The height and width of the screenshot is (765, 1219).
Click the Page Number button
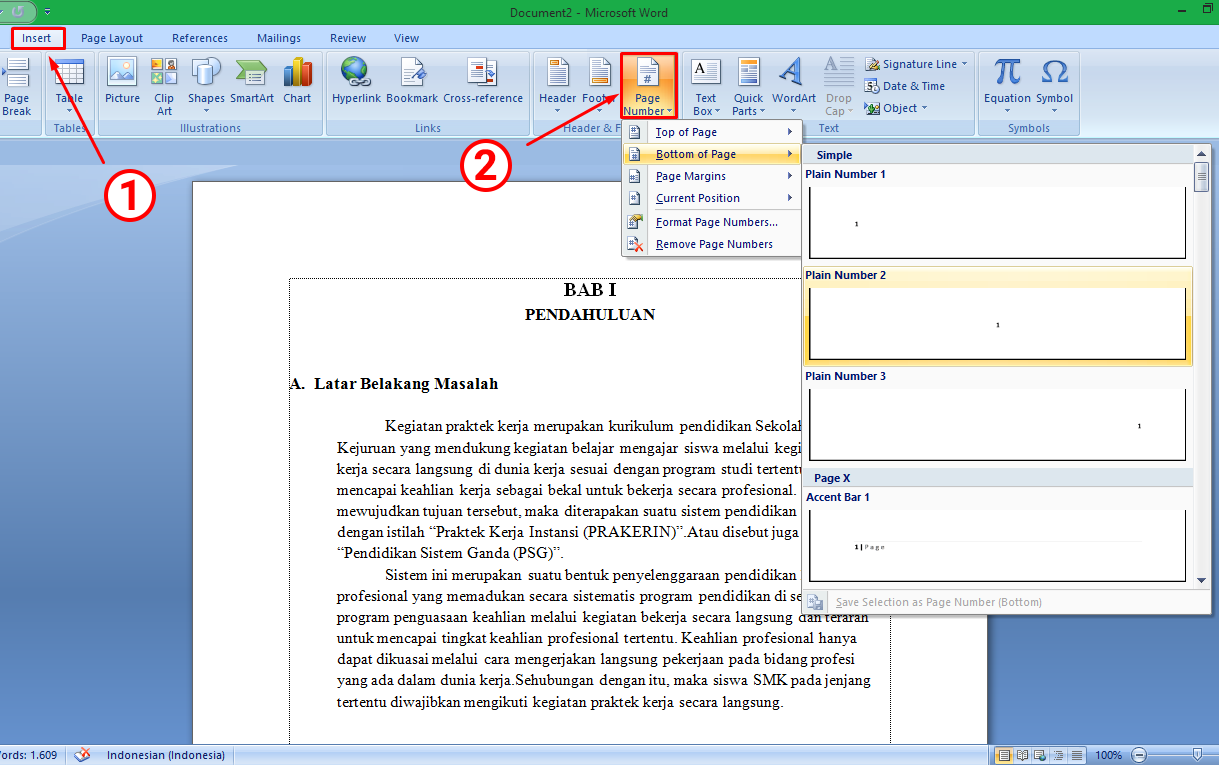(x=649, y=87)
